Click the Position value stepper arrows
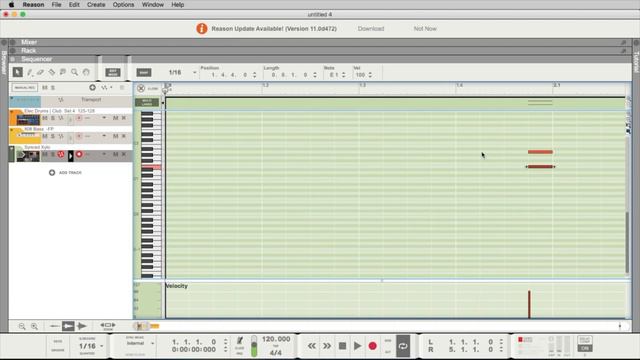The height and width of the screenshot is (360, 640). click(255, 75)
